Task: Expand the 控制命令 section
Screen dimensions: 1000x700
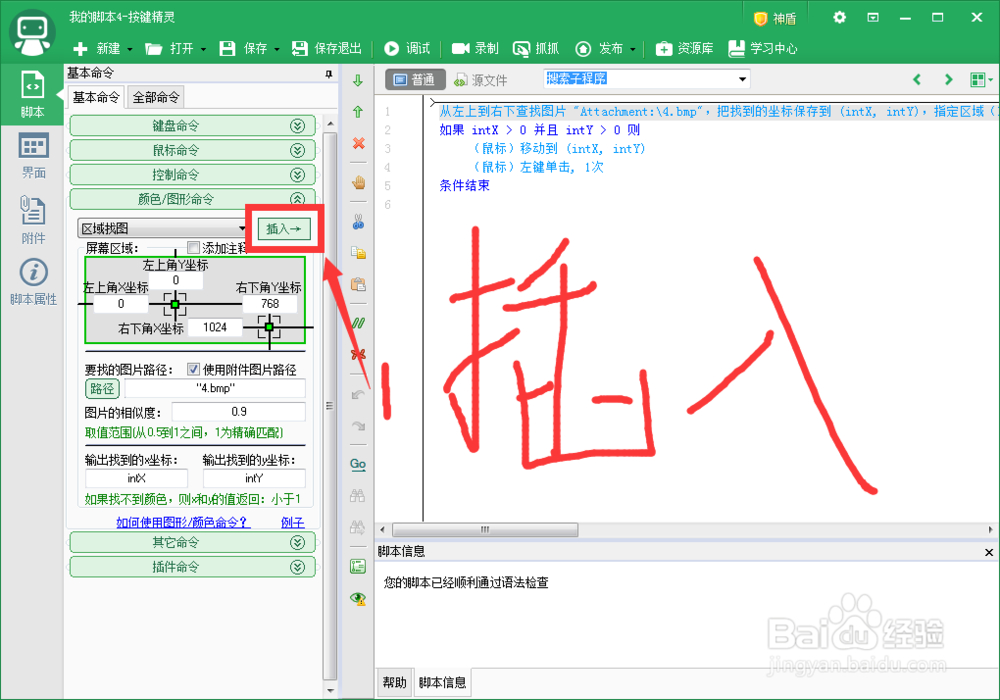Action: tap(193, 175)
